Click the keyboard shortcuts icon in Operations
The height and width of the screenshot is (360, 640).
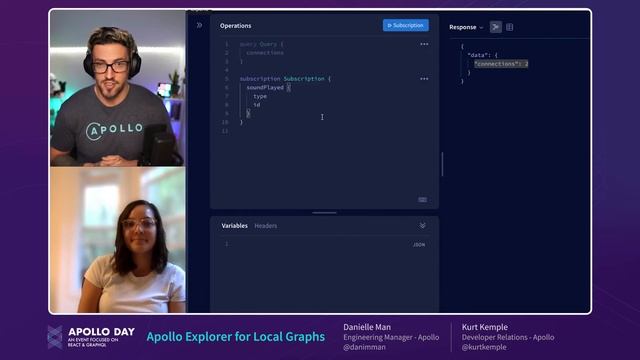click(422, 200)
